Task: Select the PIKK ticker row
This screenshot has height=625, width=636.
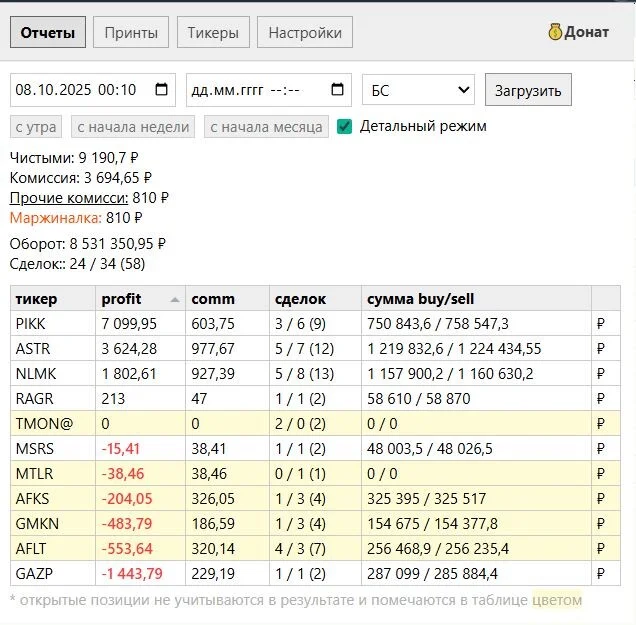Action: 316,324
